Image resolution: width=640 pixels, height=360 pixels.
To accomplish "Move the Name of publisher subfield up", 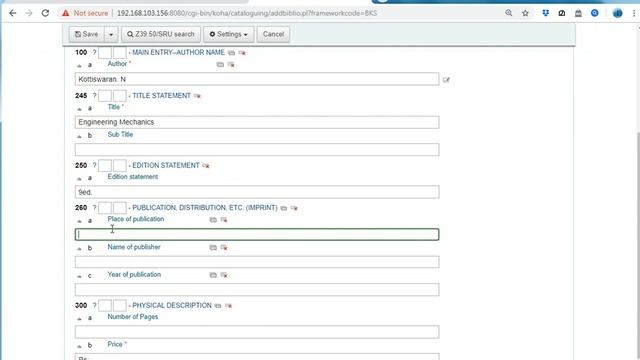I will pyautogui.click(x=79, y=248).
